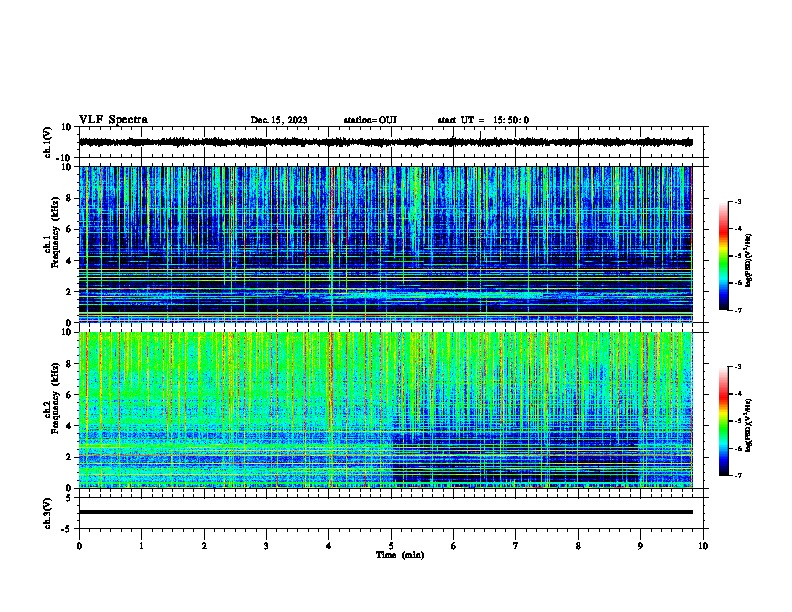Click tick label 3 on Time axis

coord(266,546)
